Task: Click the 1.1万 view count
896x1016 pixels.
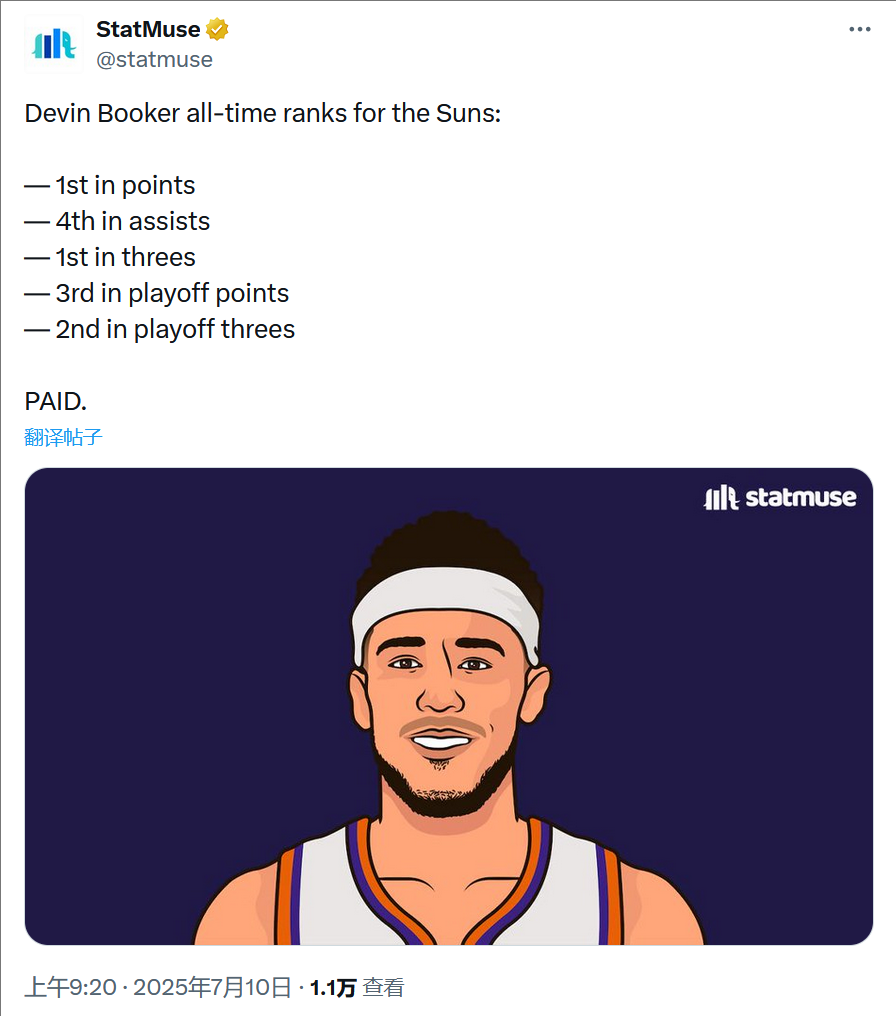Action: coord(333,987)
